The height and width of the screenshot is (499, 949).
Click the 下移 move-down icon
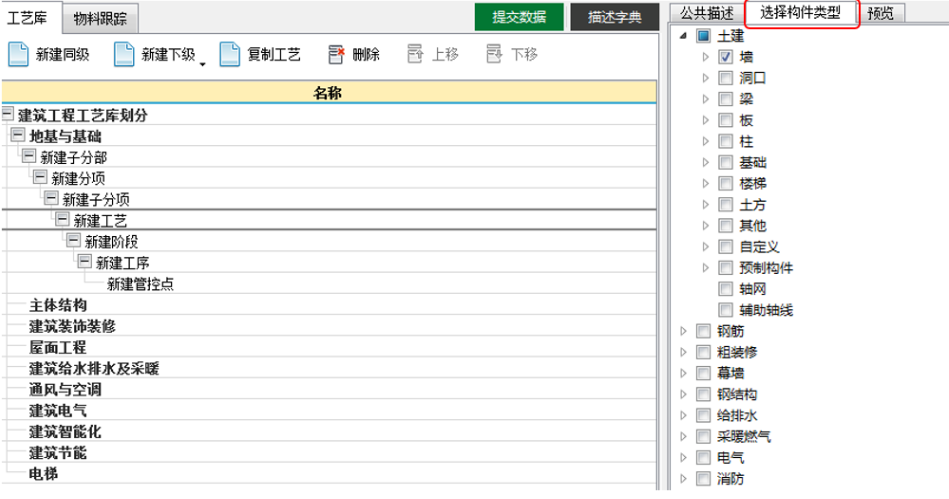[x=494, y=55]
